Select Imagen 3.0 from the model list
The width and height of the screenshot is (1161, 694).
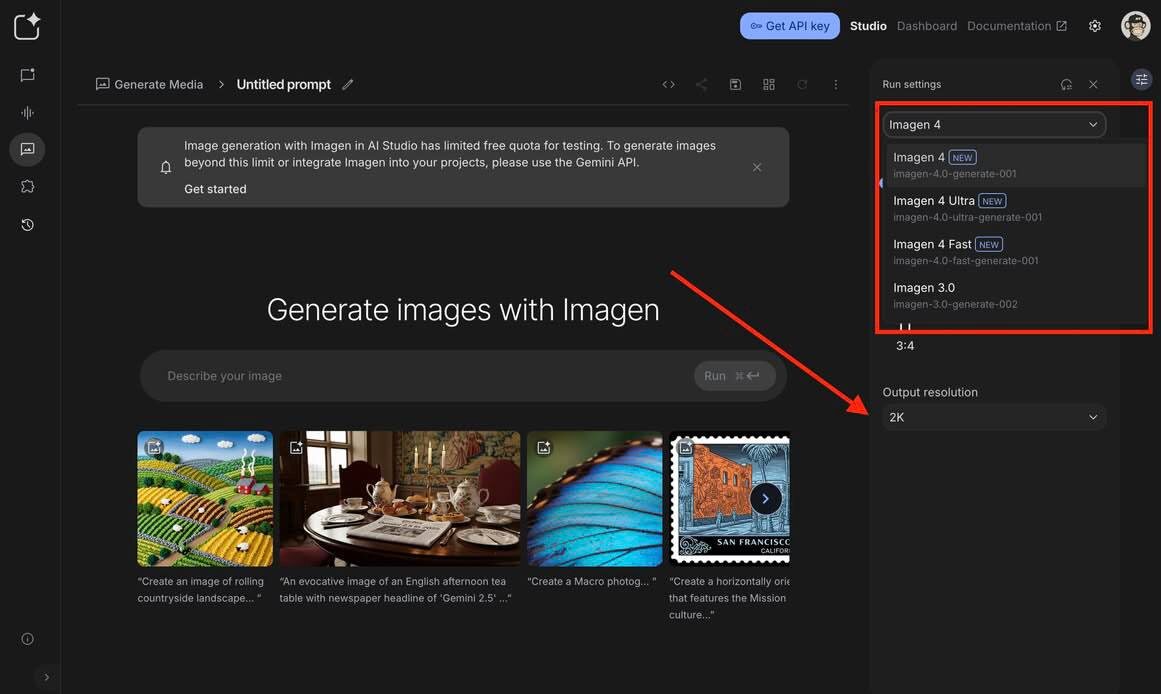pyautogui.click(x=1016, y=296)
